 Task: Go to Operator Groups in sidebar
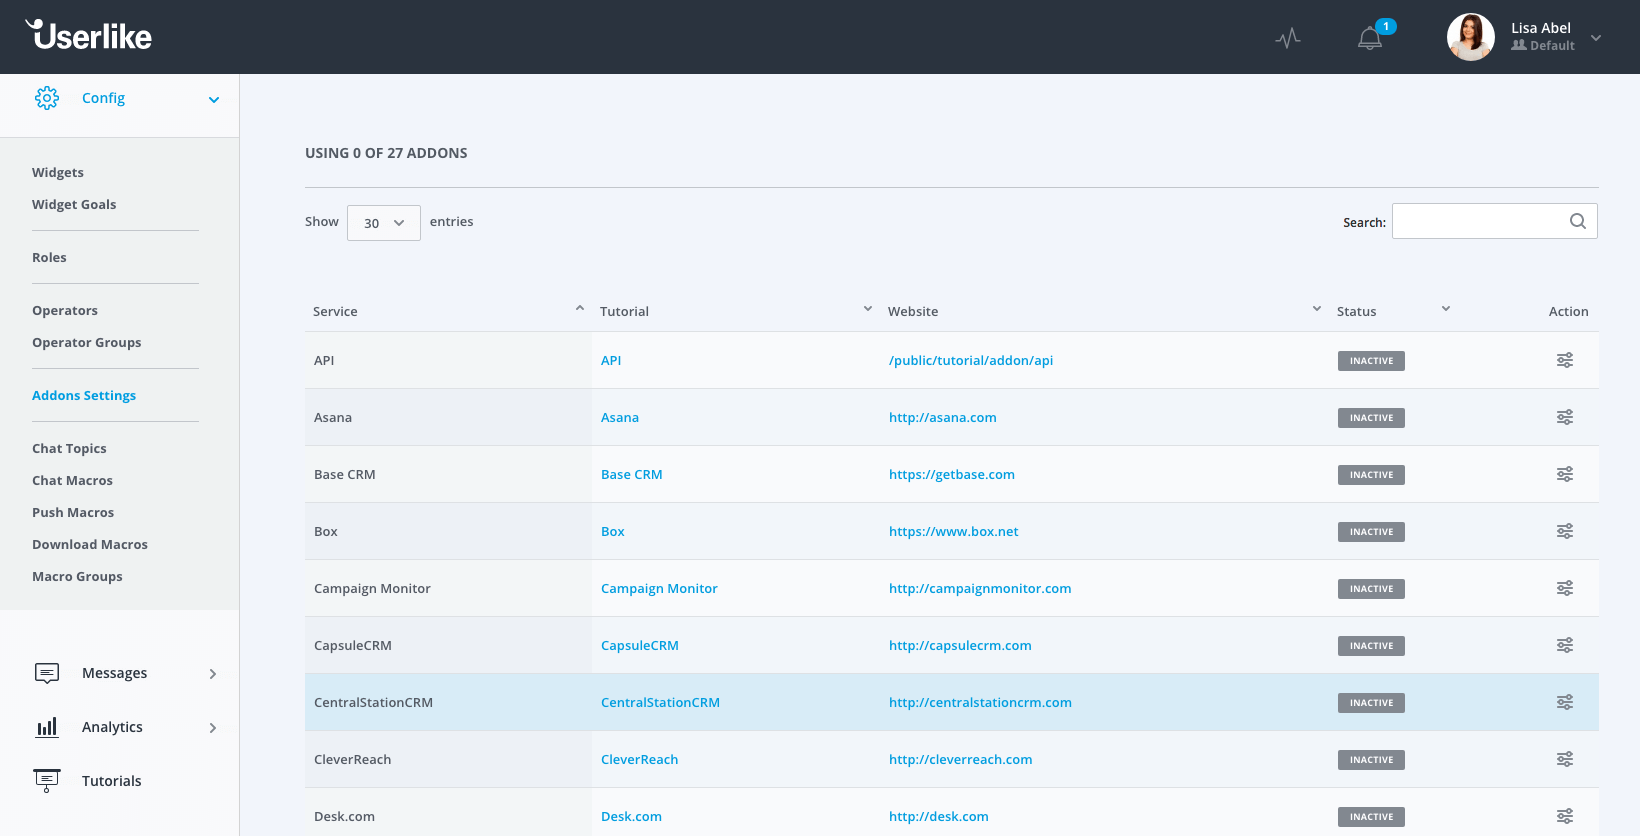86,343
